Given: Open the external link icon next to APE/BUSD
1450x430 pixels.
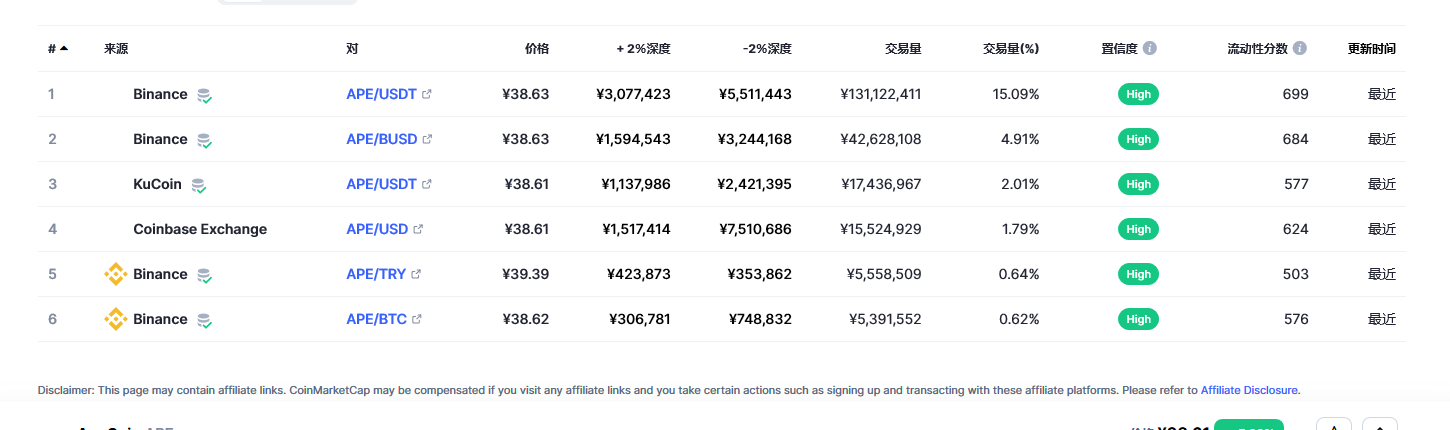Looking at the screenshot, I should tap(428, 139).
